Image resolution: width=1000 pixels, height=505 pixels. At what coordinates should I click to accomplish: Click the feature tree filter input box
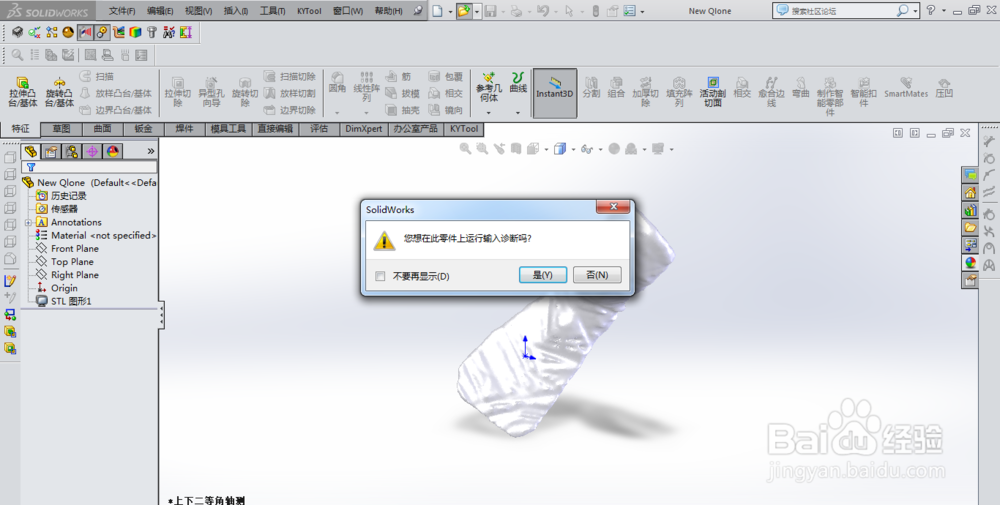coord(89,167)
